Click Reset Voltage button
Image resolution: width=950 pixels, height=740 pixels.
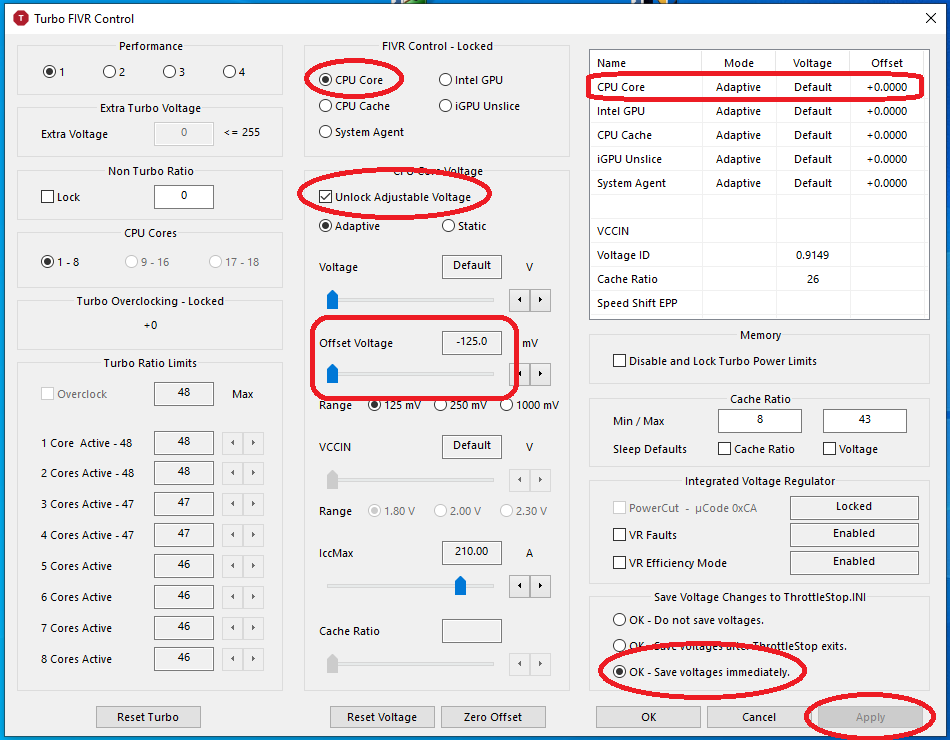tap(382, 717)
